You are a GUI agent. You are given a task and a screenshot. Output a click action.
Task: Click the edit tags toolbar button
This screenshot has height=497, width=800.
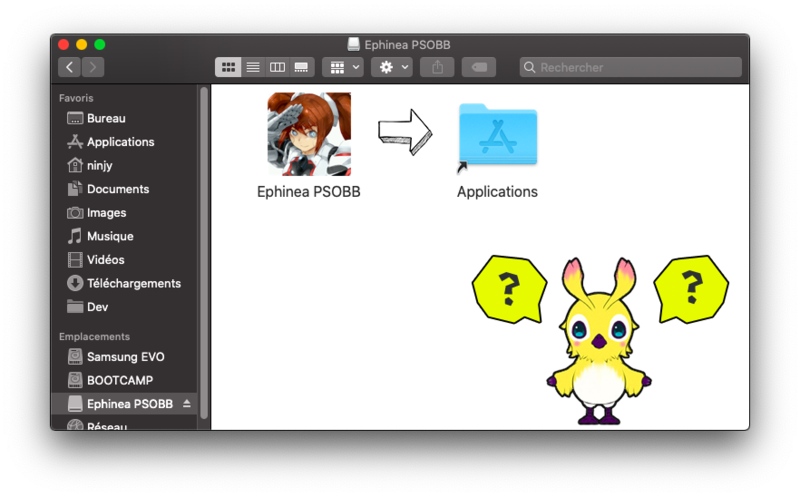point(479,67)
